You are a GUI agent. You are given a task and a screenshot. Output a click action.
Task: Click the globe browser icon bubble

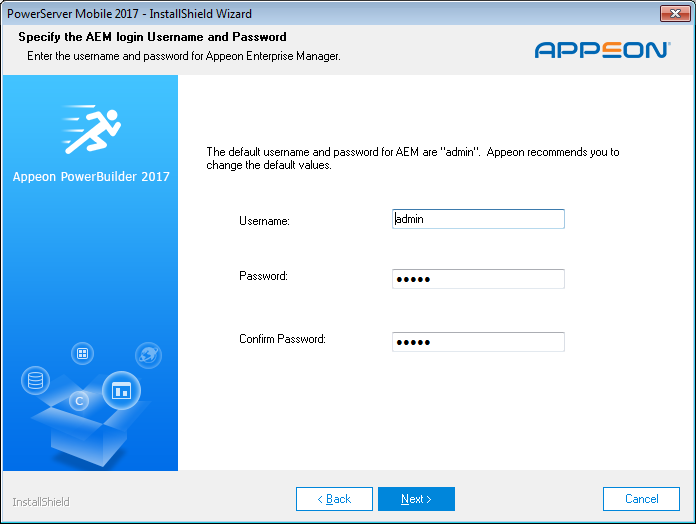coord(148,355)
